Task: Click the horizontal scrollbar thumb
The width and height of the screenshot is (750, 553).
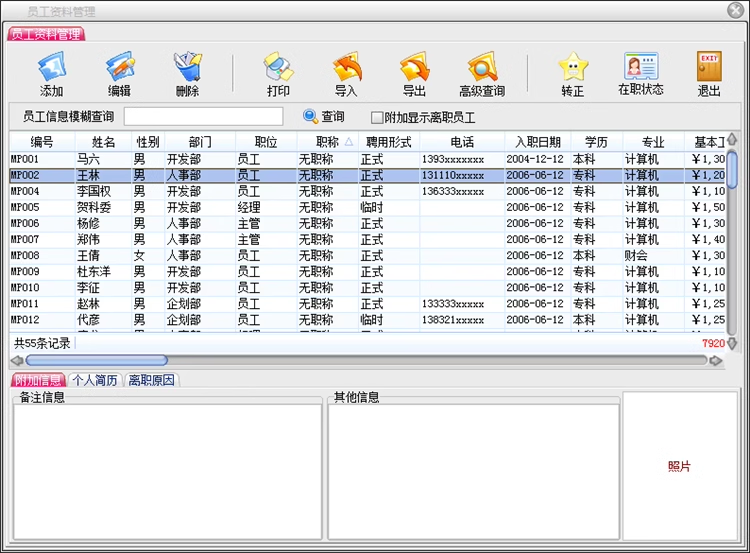Action: [97, 360]
